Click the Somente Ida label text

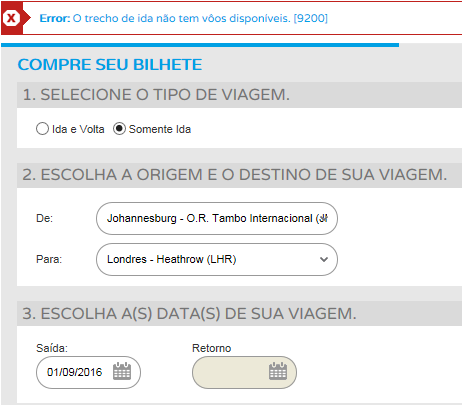(x=160, y=129)
